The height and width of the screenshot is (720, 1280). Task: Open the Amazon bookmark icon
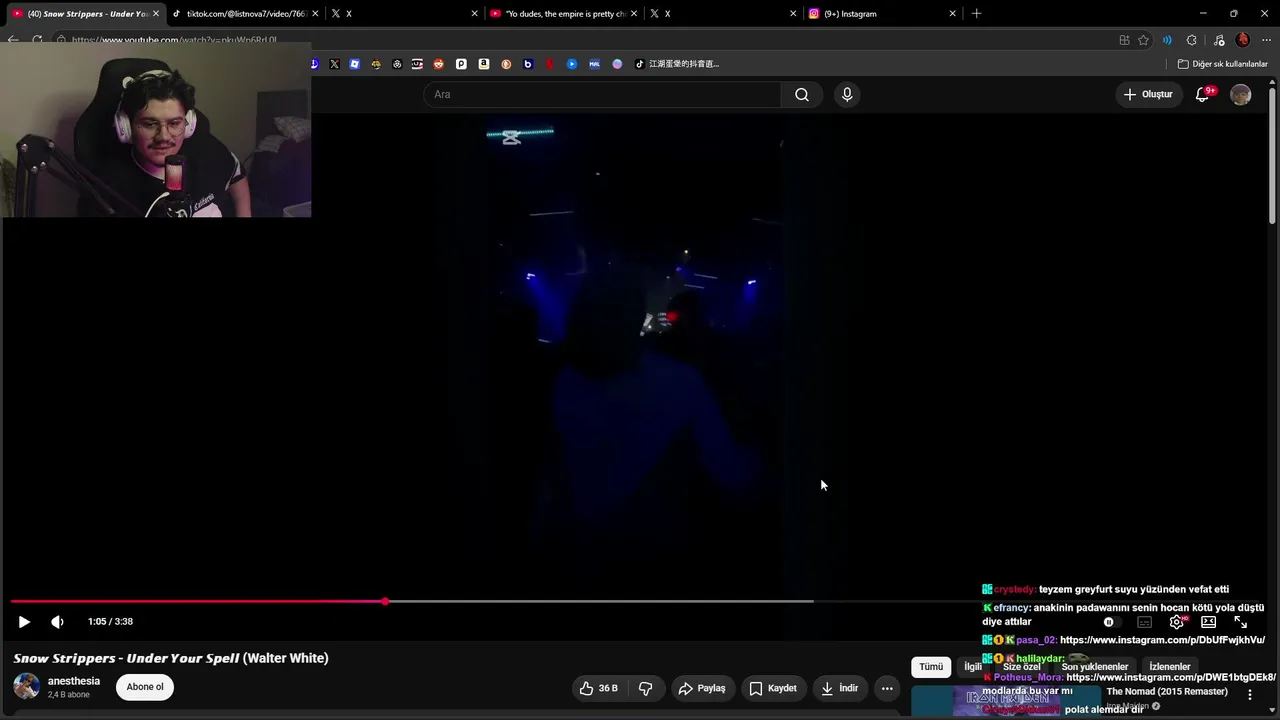(484, 64)
